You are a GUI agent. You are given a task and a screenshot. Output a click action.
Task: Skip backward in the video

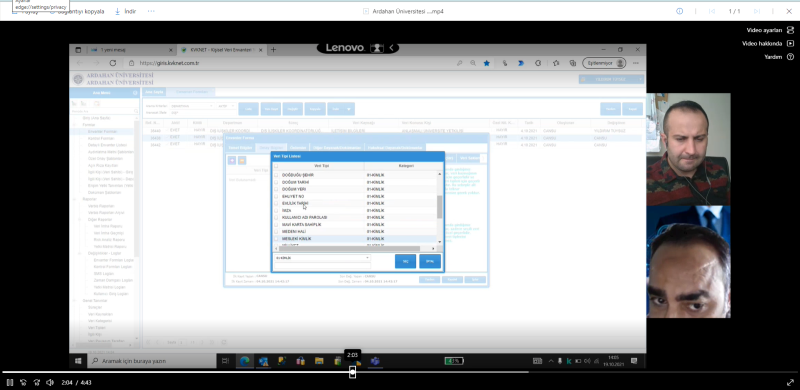tap(23, 382)
